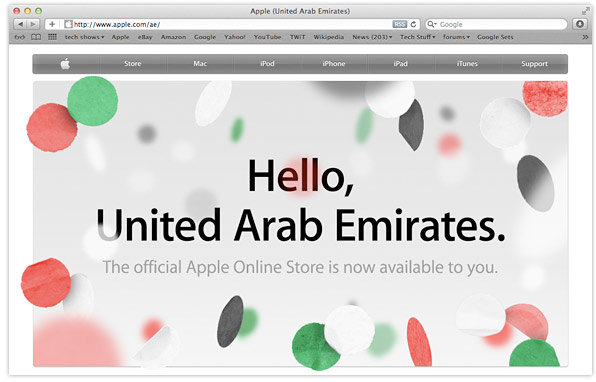This screenshot has height=382, width=596.
Task: Open the Wikipedia bookmark
Action: [x=329, y=37]
